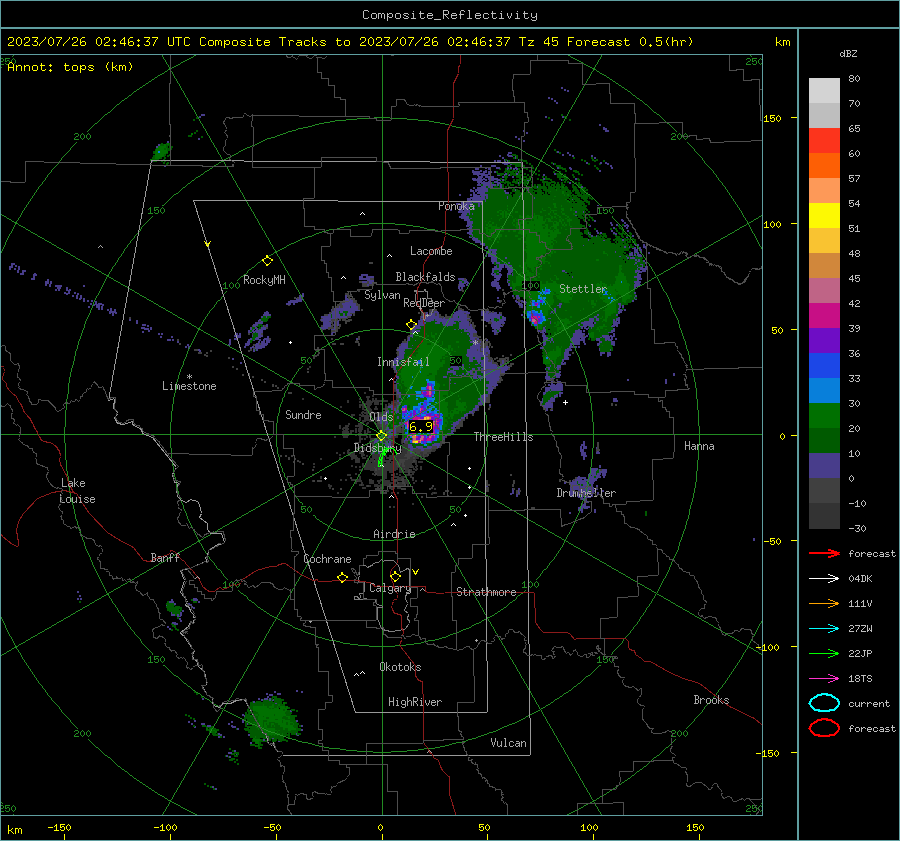Click the green storm track at Didsbury
This screenshot has height=841, width=900.
(x=382, y=458)
